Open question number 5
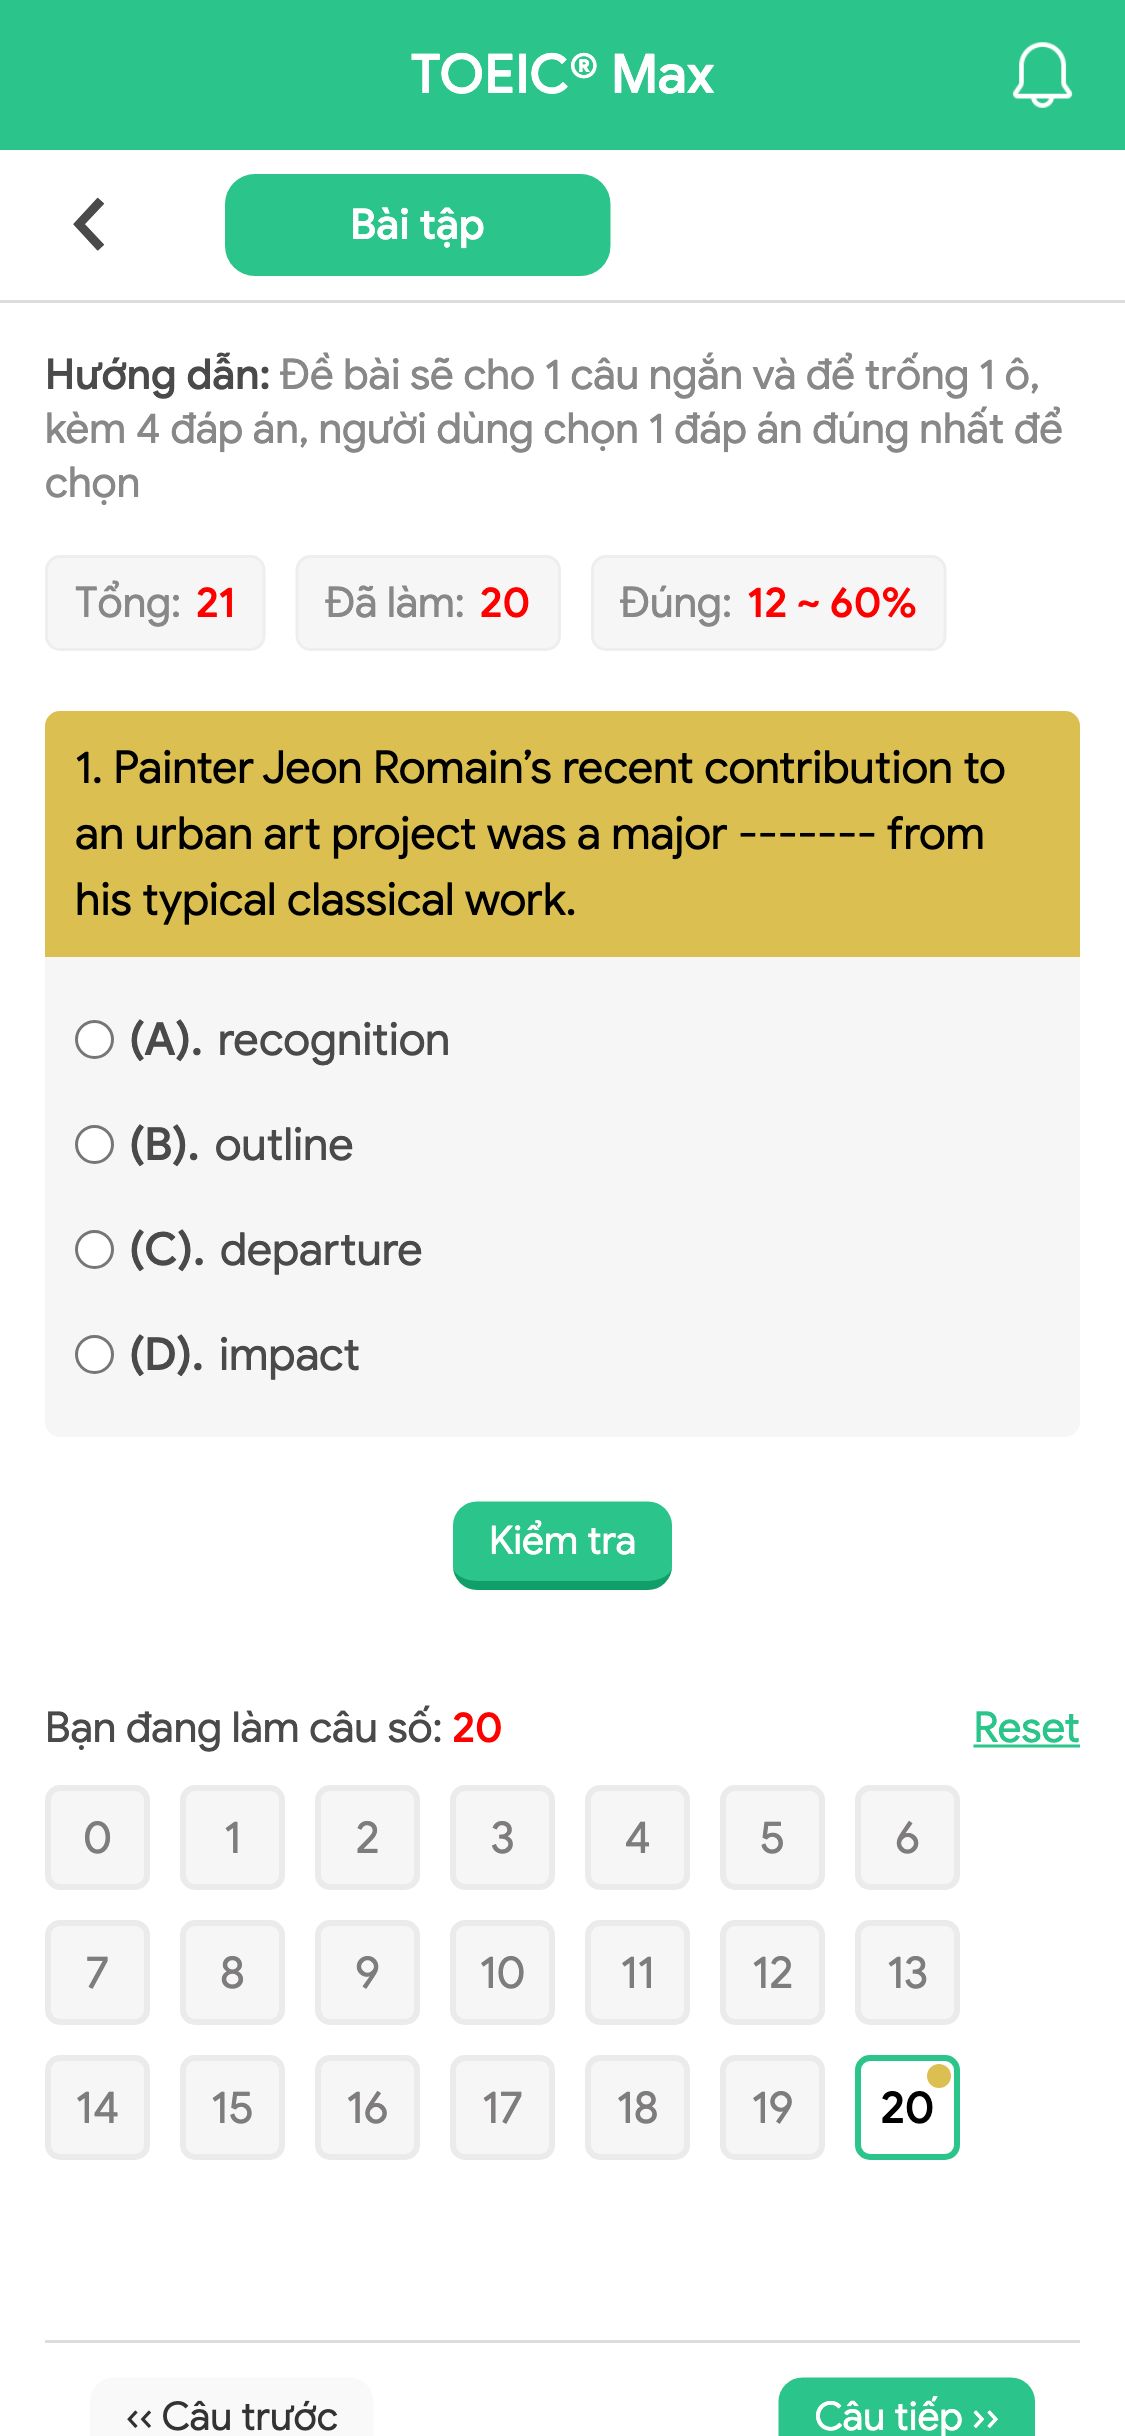 (772, 1838)
